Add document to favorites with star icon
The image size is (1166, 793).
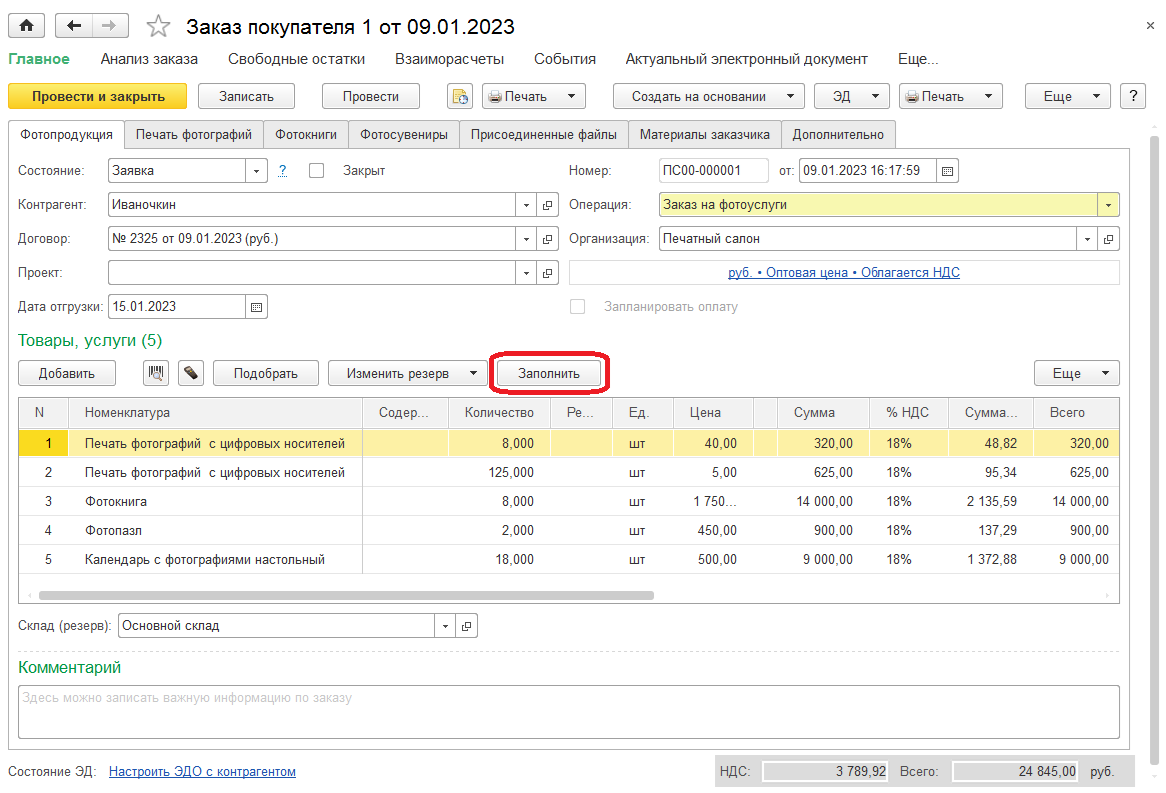(x=158, y=27)
